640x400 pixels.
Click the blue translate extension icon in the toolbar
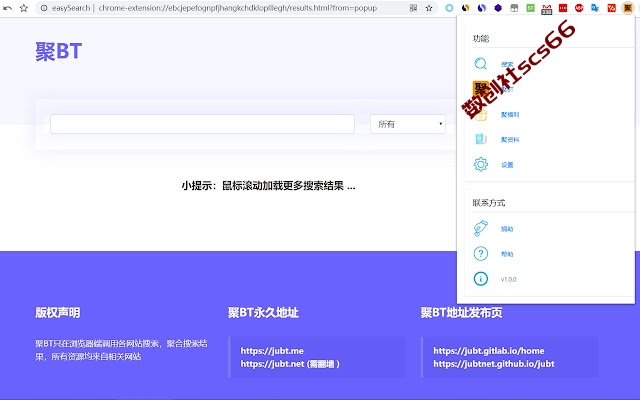595,8
